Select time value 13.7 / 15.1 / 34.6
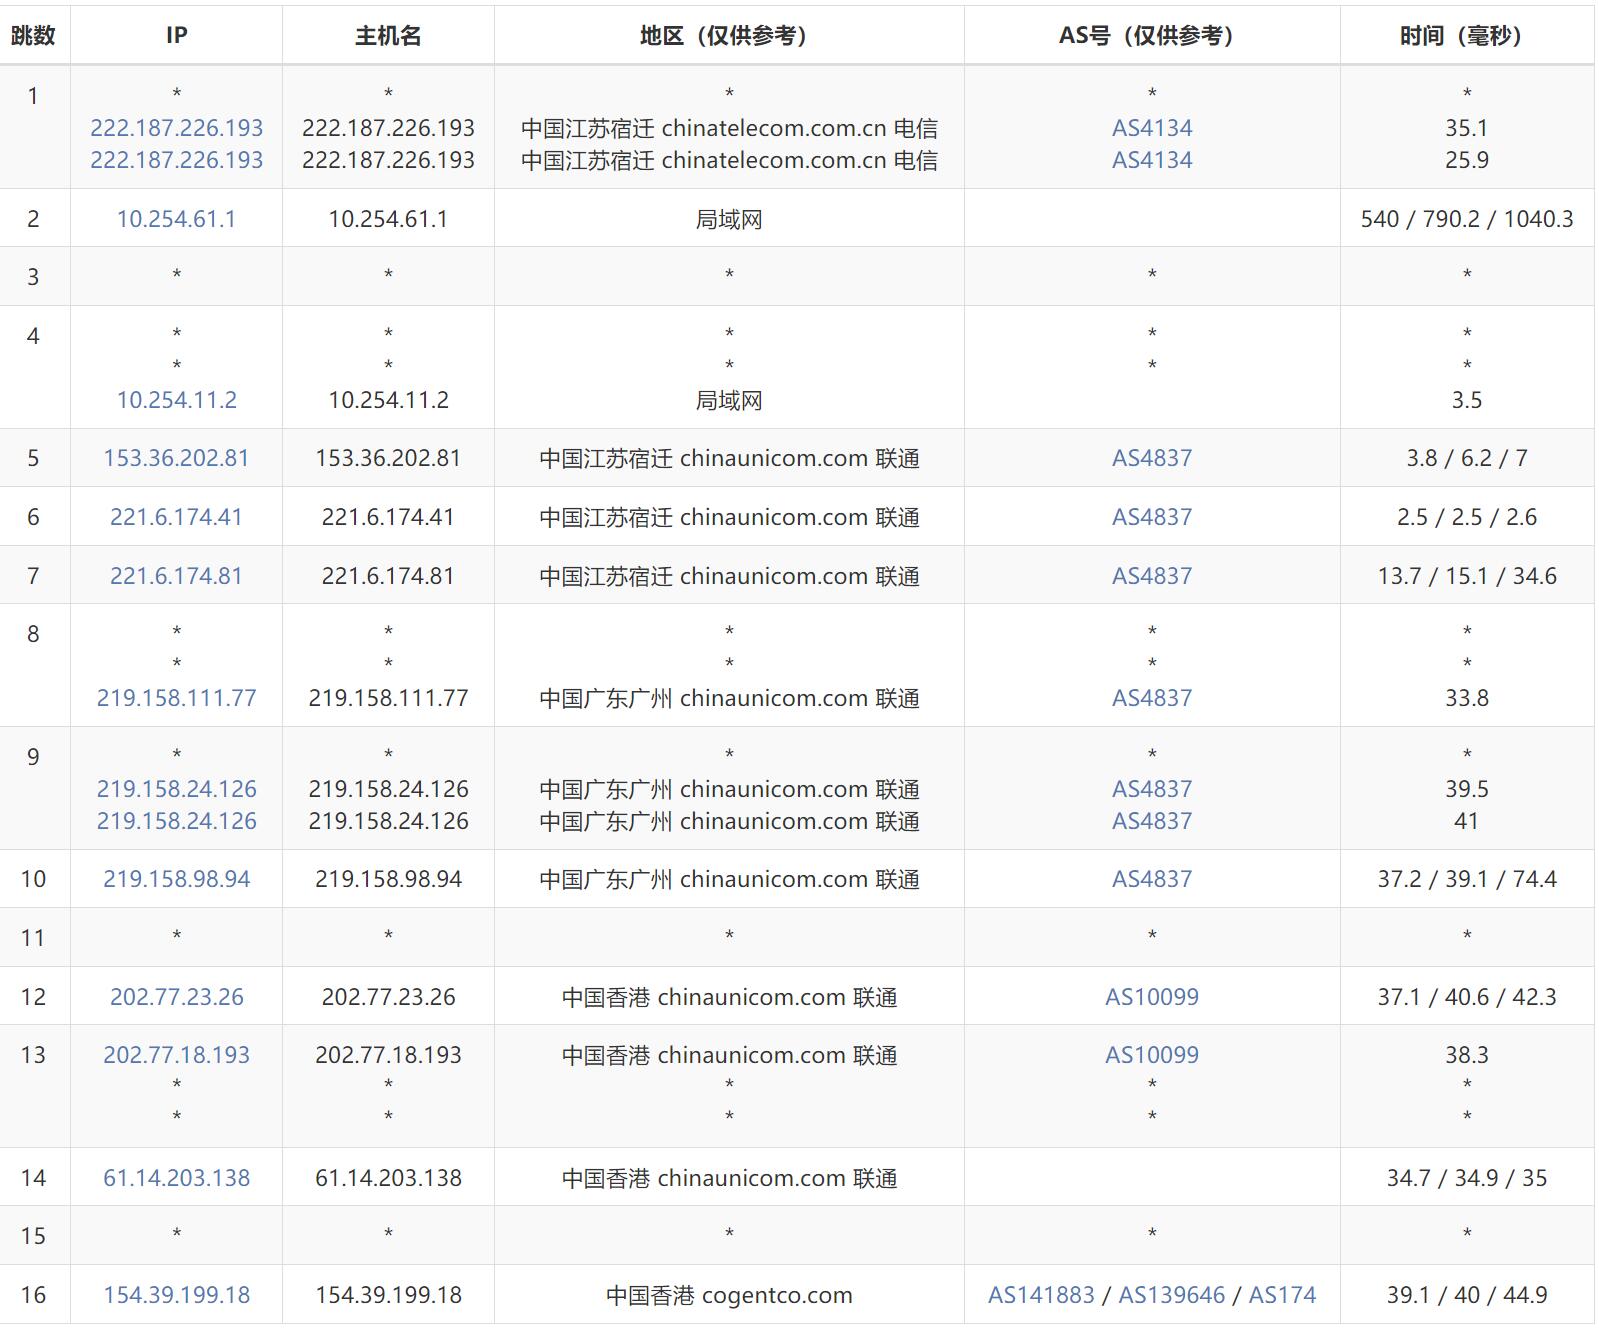This screenshot has height=1330, width=1599. click(1467, 576)
